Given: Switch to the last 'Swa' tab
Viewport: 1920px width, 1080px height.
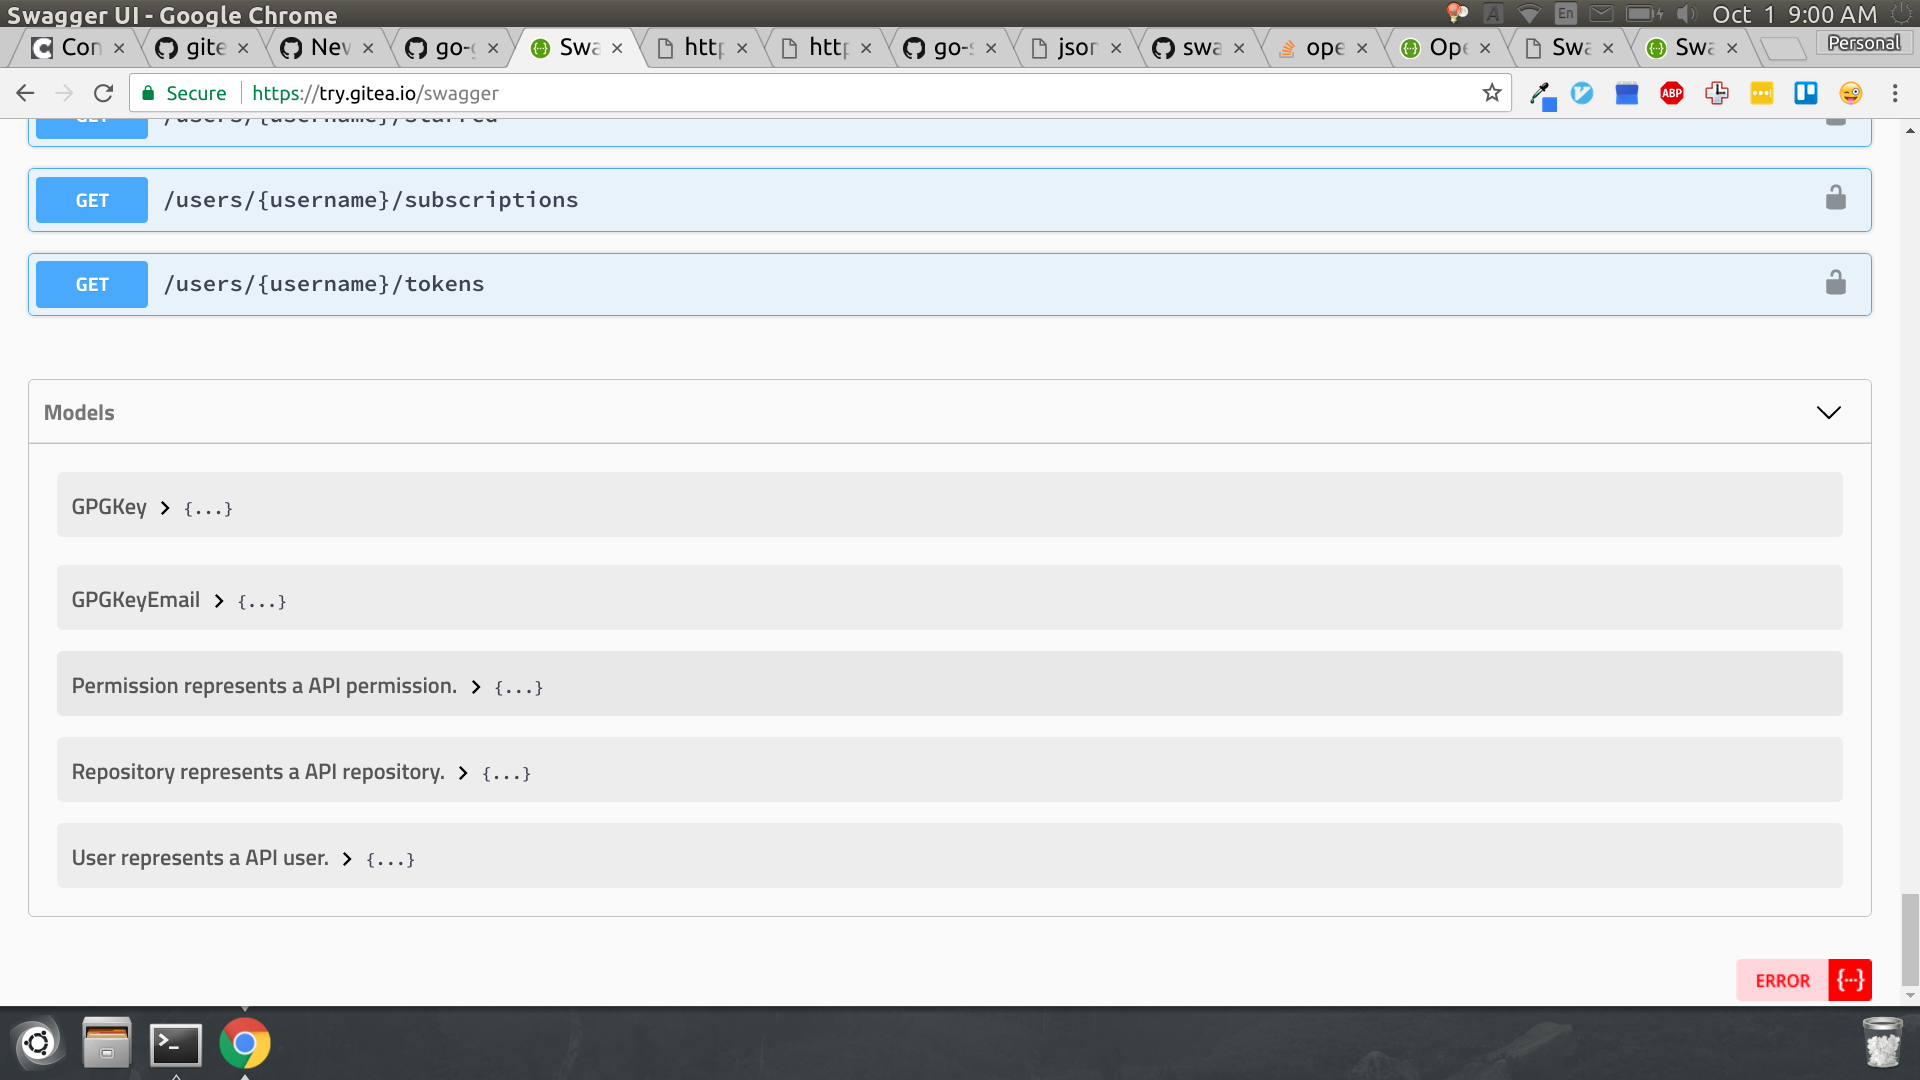Looking at the screenshot, I should (1693, 47).
